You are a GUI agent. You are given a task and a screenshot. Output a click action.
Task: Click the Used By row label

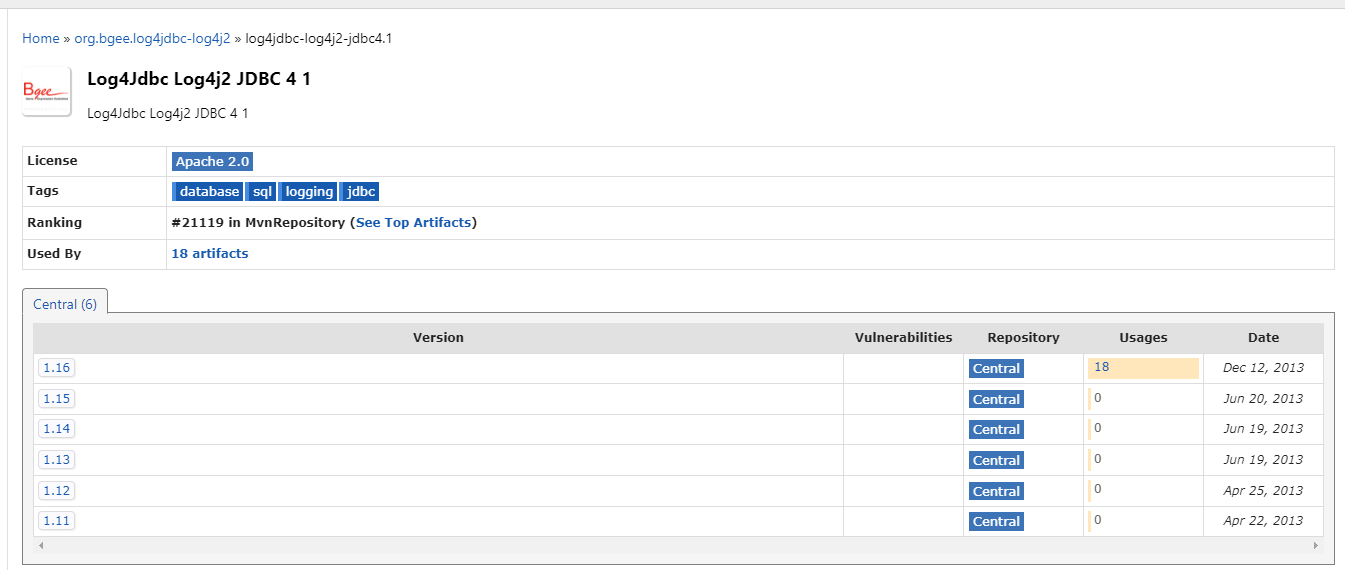[54, 253]
